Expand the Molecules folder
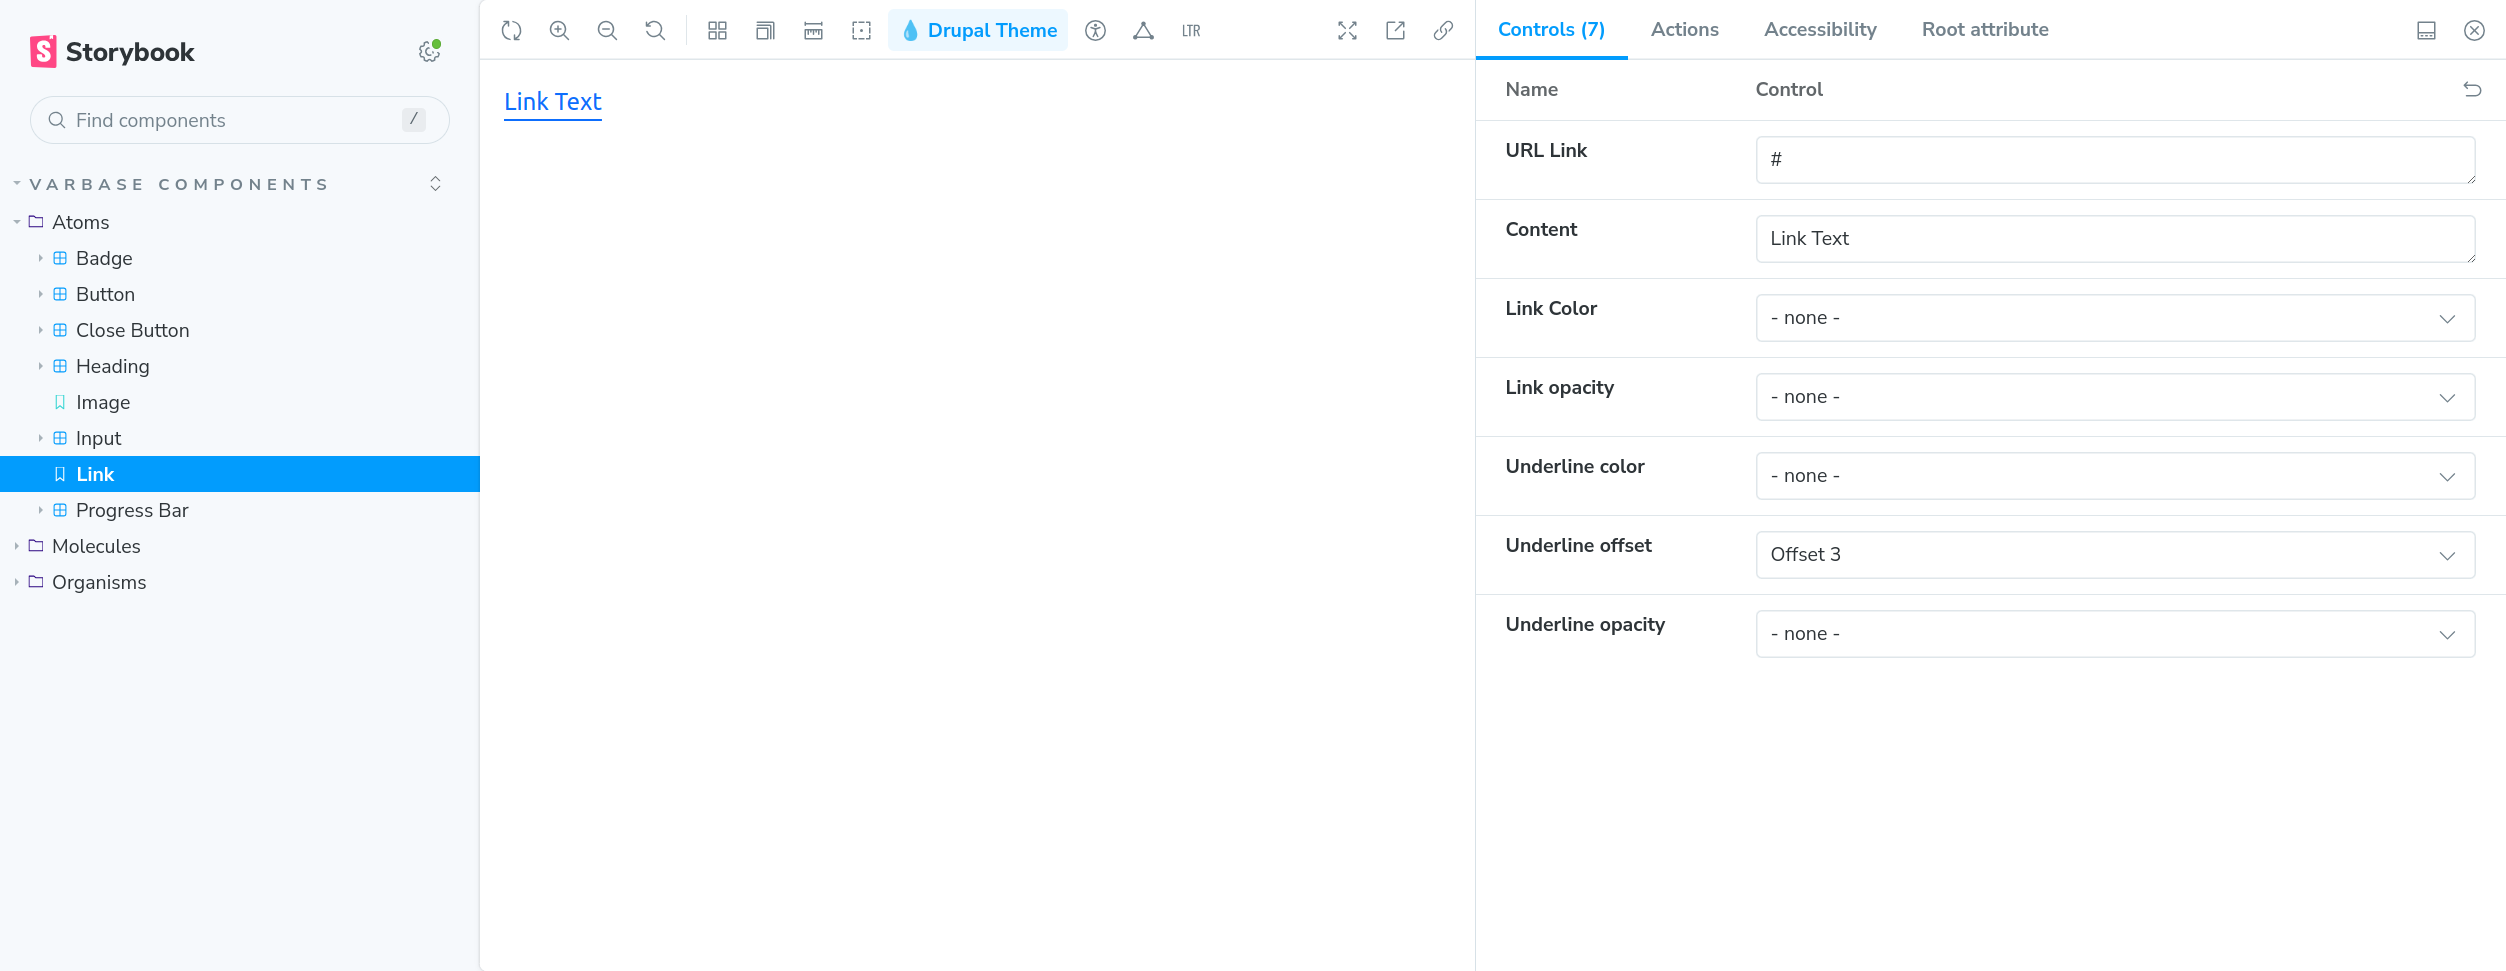This screenshot has height=971, width=2506. 96,546
